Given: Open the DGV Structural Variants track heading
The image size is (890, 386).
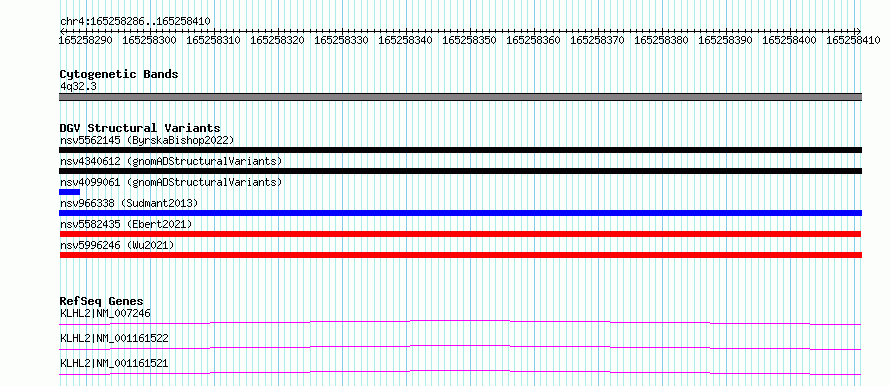Looking at the screenshot, I should 140,128.
